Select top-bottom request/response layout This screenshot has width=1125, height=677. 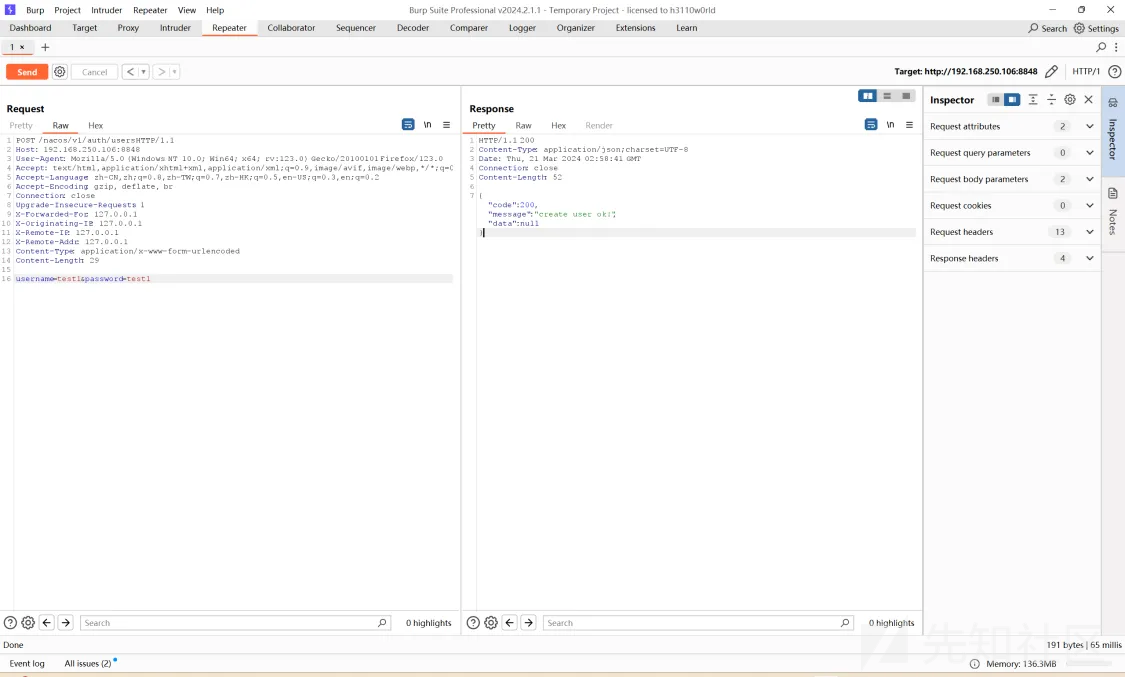click(x=887, y=96)
